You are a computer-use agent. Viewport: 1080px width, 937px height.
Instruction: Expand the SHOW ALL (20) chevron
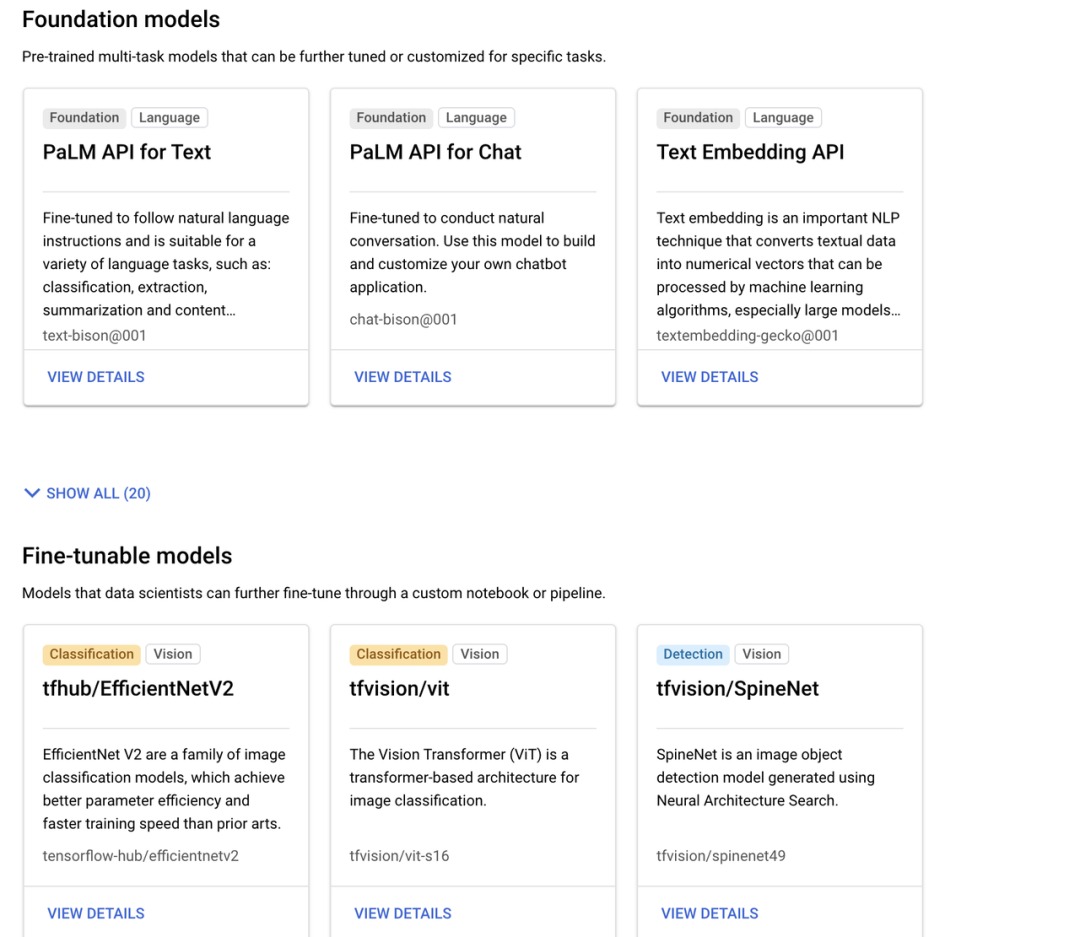pos(32,493)
